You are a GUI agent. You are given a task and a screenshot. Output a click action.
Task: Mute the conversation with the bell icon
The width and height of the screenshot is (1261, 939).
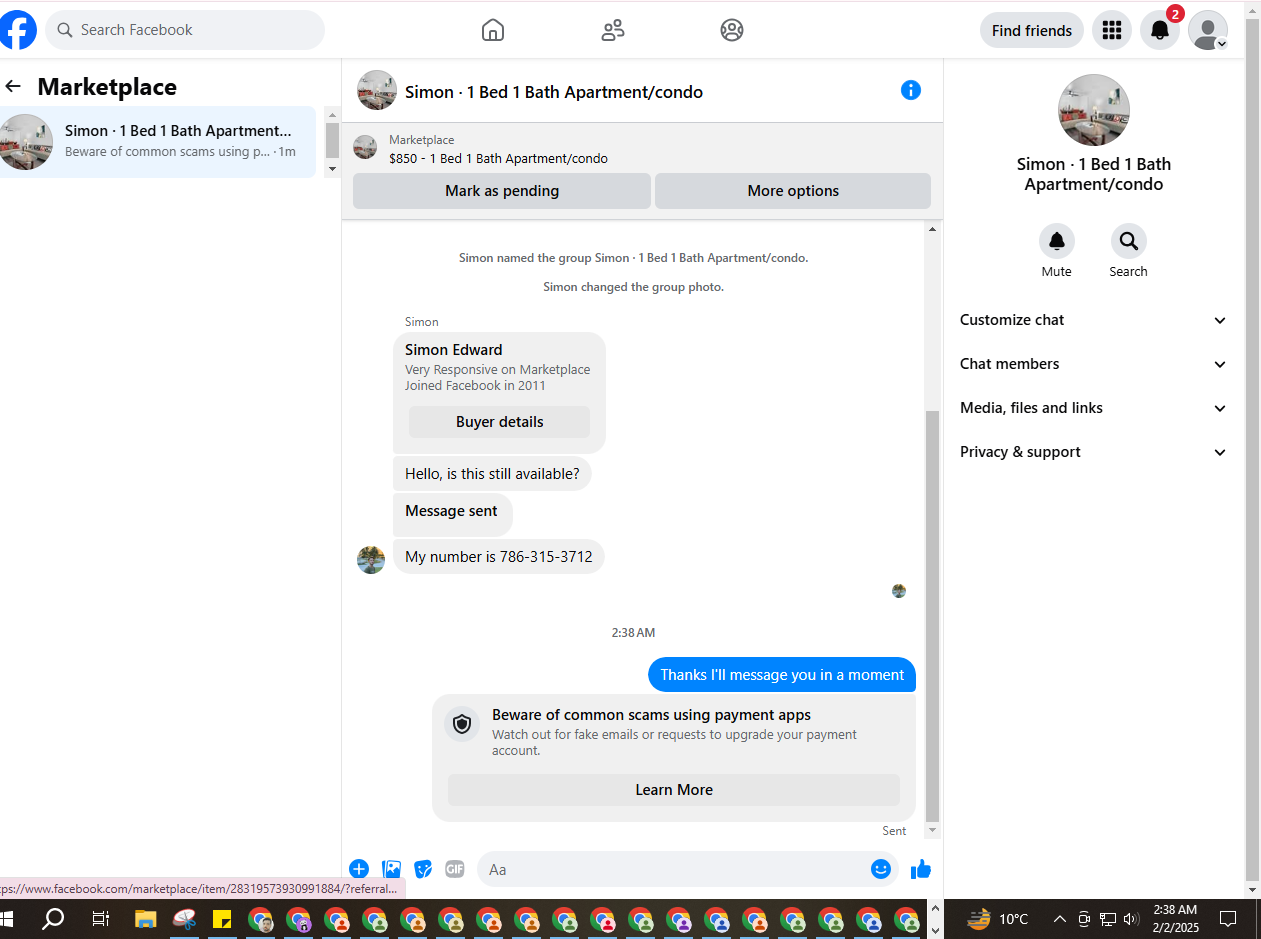(1057, 241)
